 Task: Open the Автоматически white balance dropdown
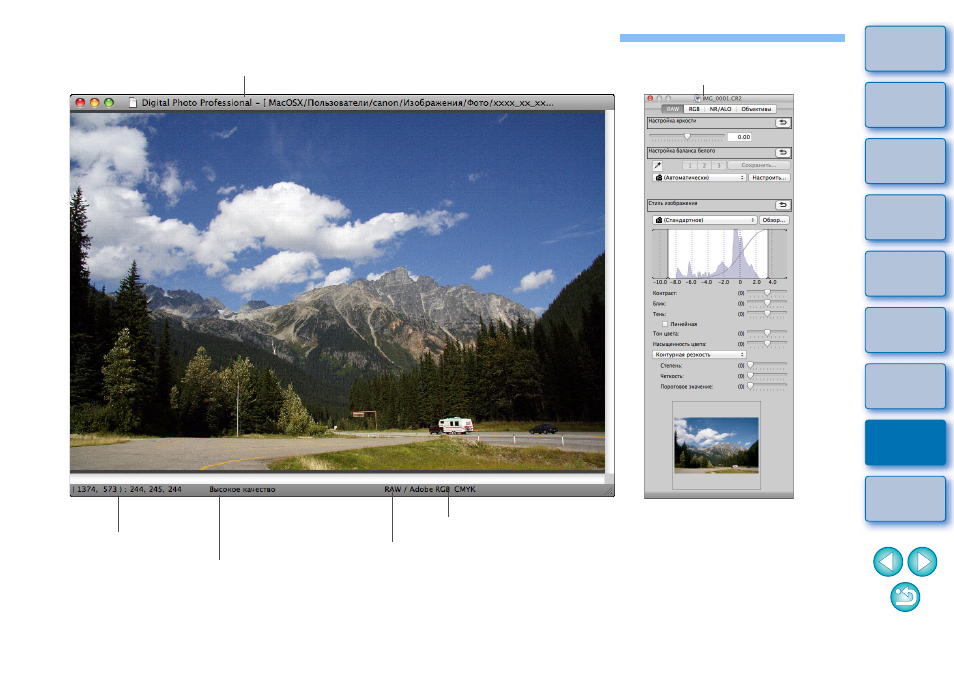tap(699, 178)
